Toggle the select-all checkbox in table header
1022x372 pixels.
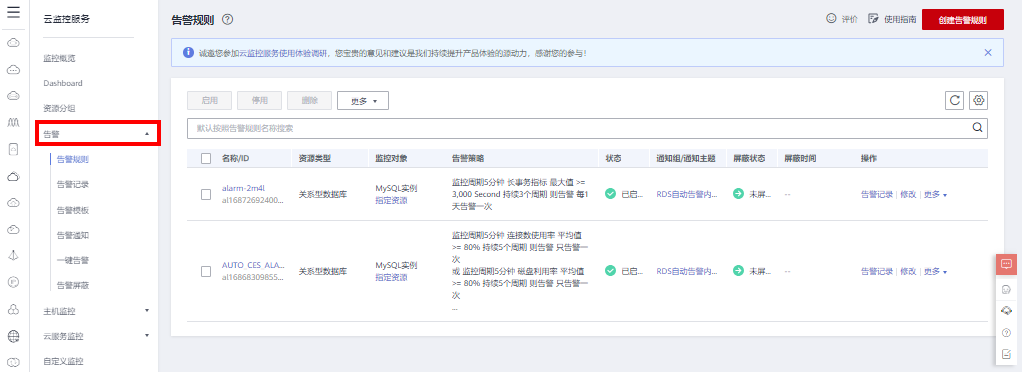click(206, 158)
